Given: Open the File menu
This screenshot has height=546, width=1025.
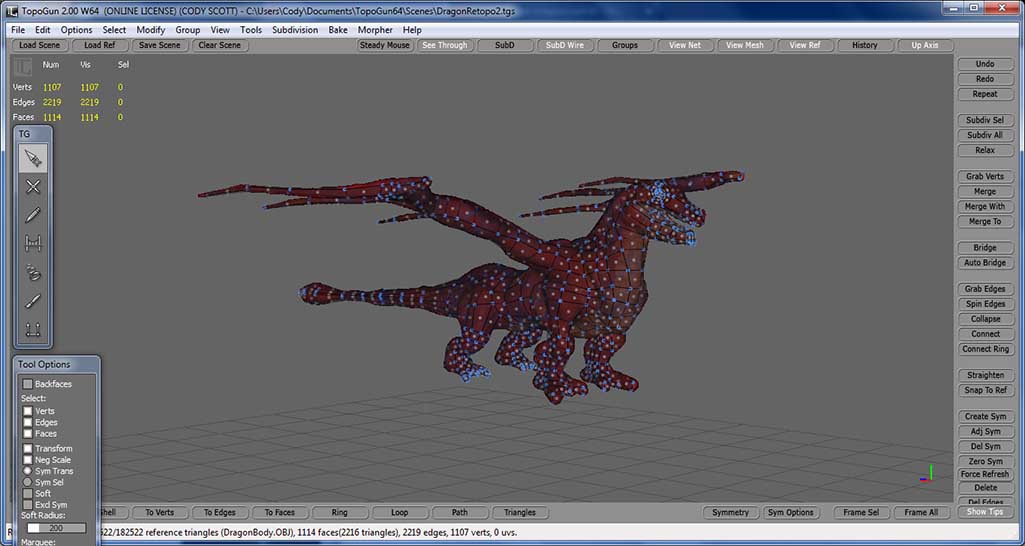Looking at the screenshot, I should (18, 30).
